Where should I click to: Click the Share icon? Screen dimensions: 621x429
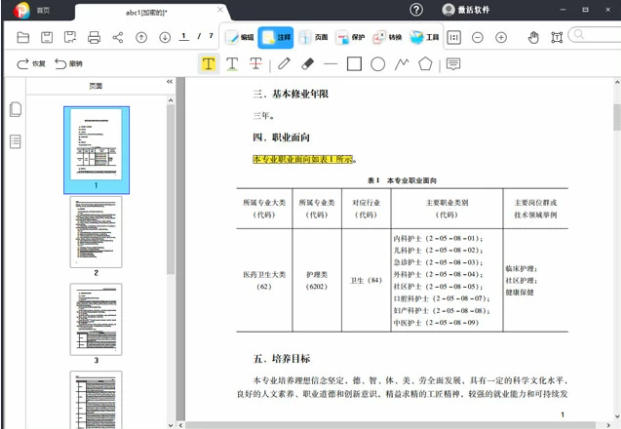click(118, 38)
